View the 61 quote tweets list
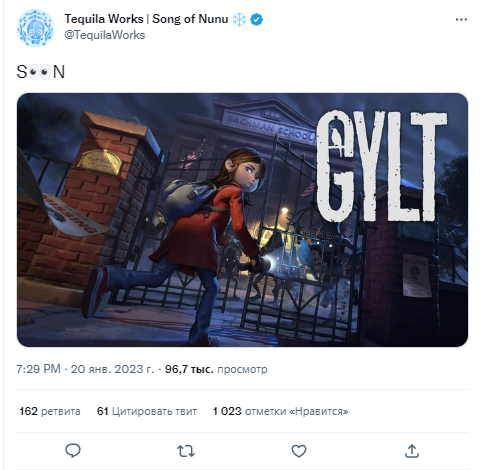Viewport: 481px width, 470px height. (x=147, y=411)
